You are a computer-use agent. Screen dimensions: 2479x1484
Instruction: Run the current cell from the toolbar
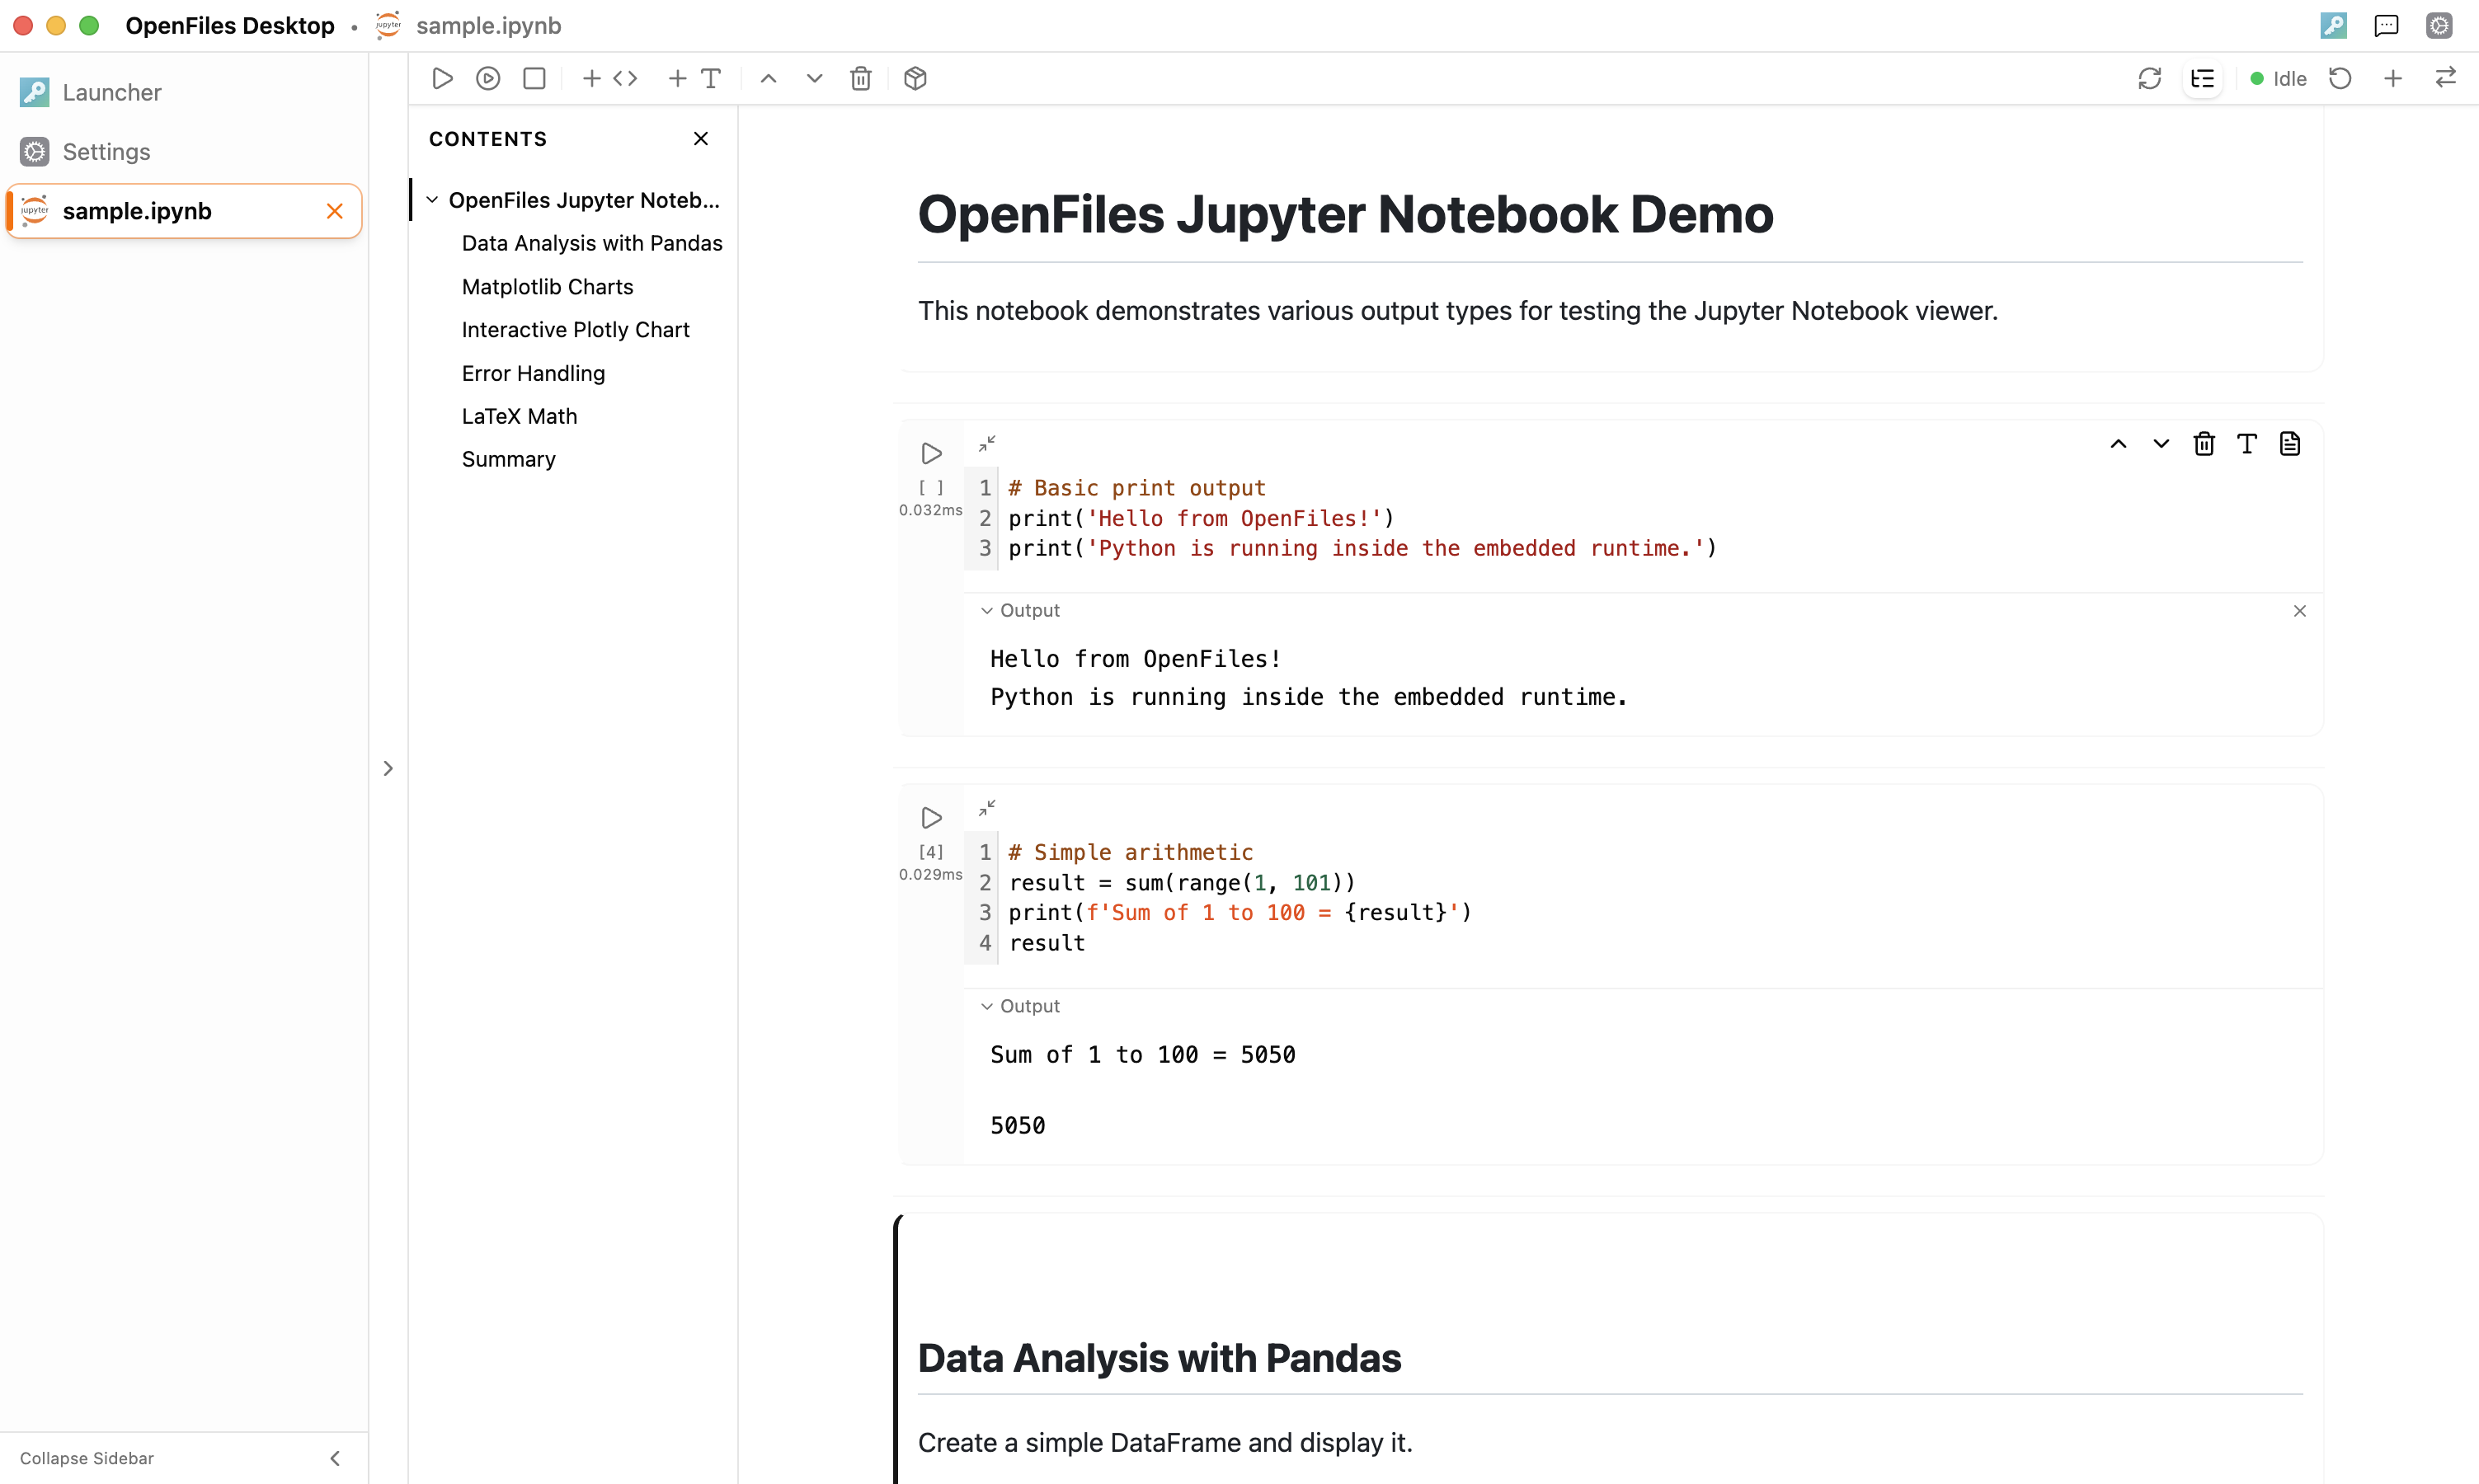coord(442,78)
